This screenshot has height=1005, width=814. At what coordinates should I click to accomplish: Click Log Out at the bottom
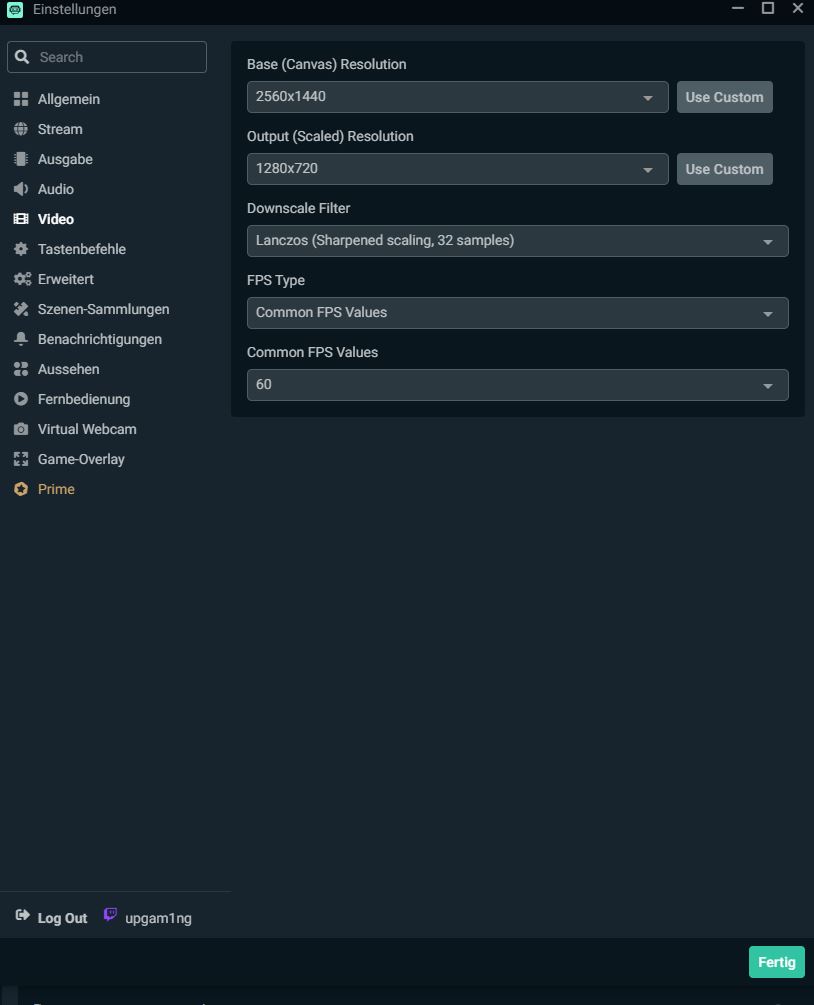point(62,917)
